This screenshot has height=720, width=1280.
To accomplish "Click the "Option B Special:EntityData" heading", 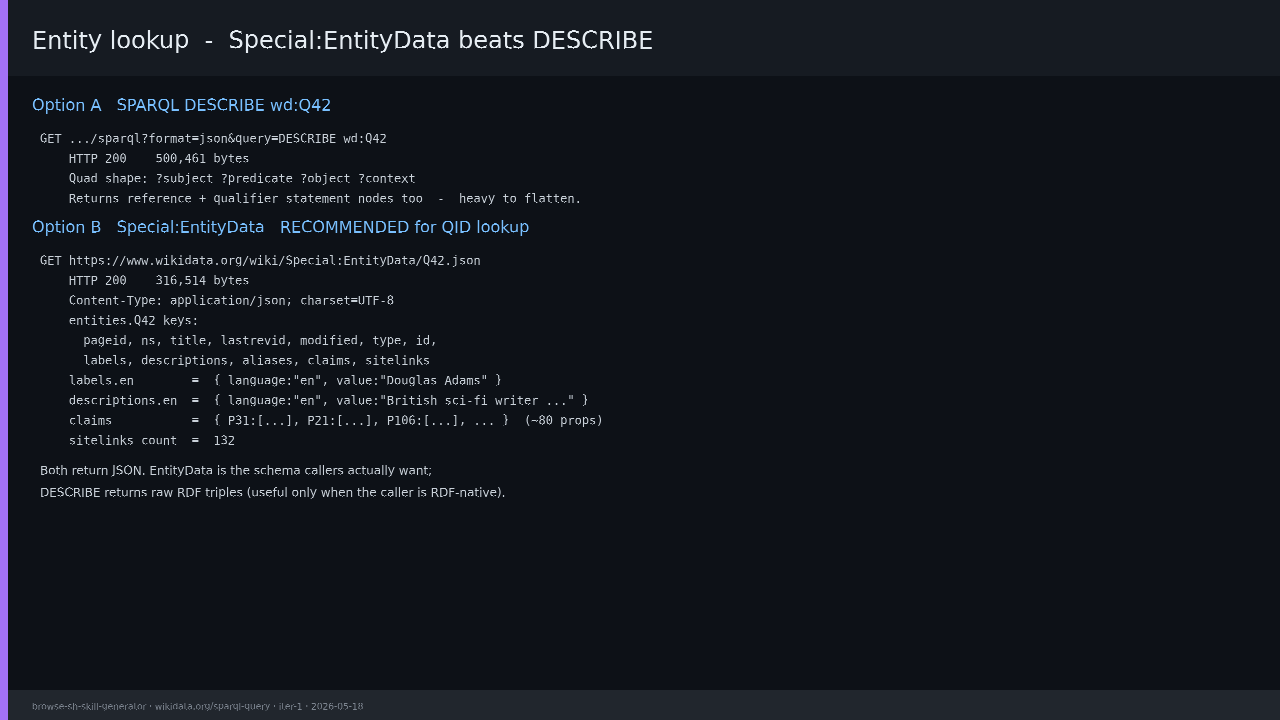I will pyautogui.click(x=280, y=227).
